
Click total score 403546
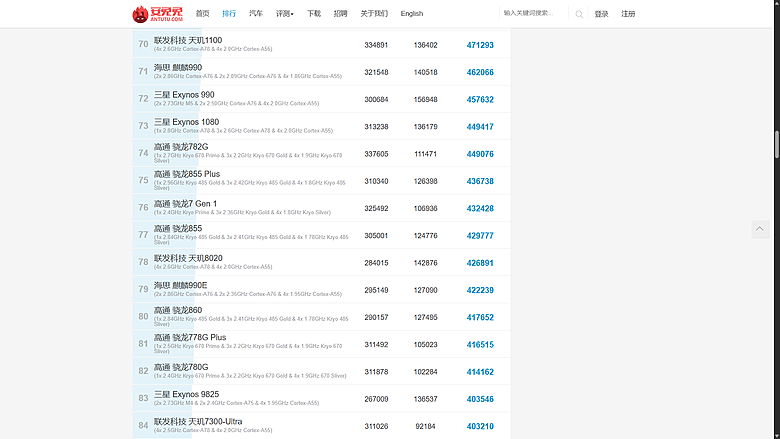480,400
